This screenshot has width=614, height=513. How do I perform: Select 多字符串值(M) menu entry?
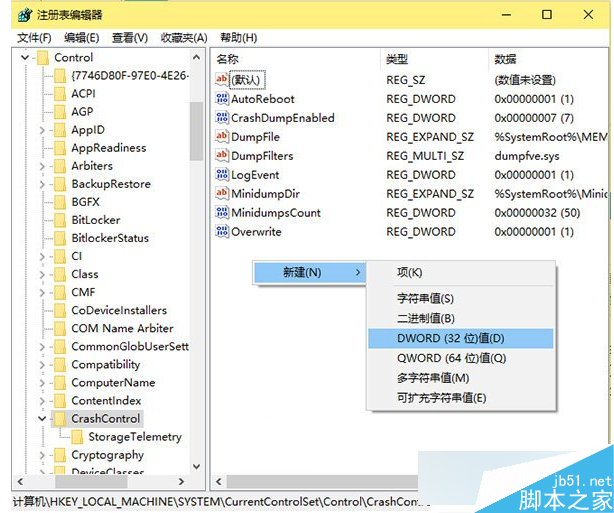click(x=460, y=378)
